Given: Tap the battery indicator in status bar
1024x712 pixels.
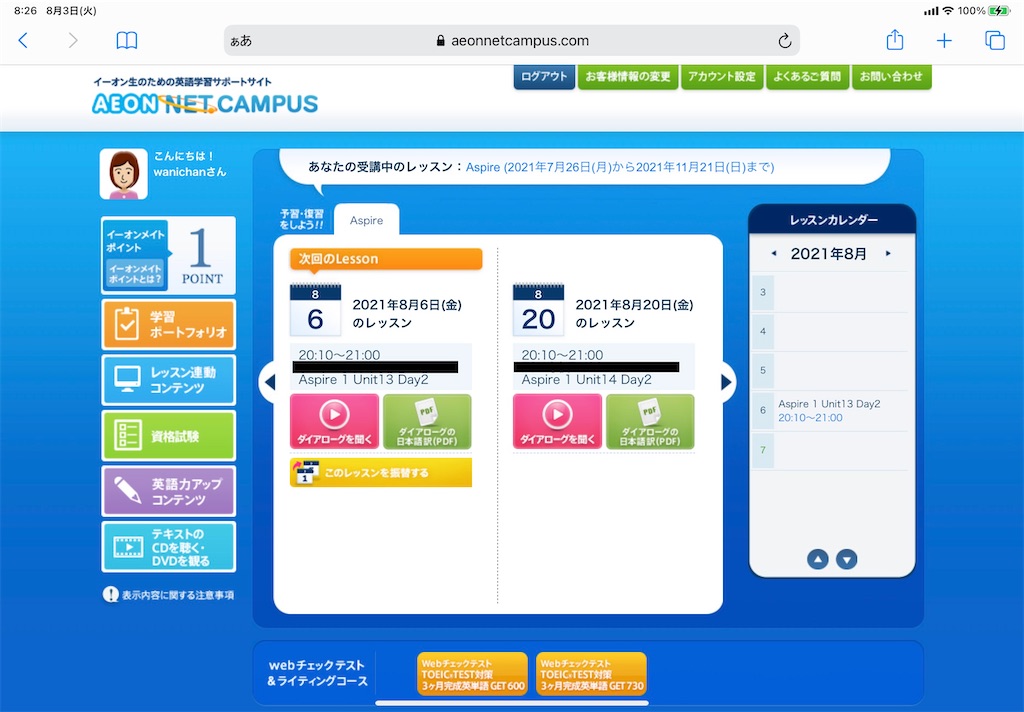Looking at the screenshot, I should click(x=999, y=11).
